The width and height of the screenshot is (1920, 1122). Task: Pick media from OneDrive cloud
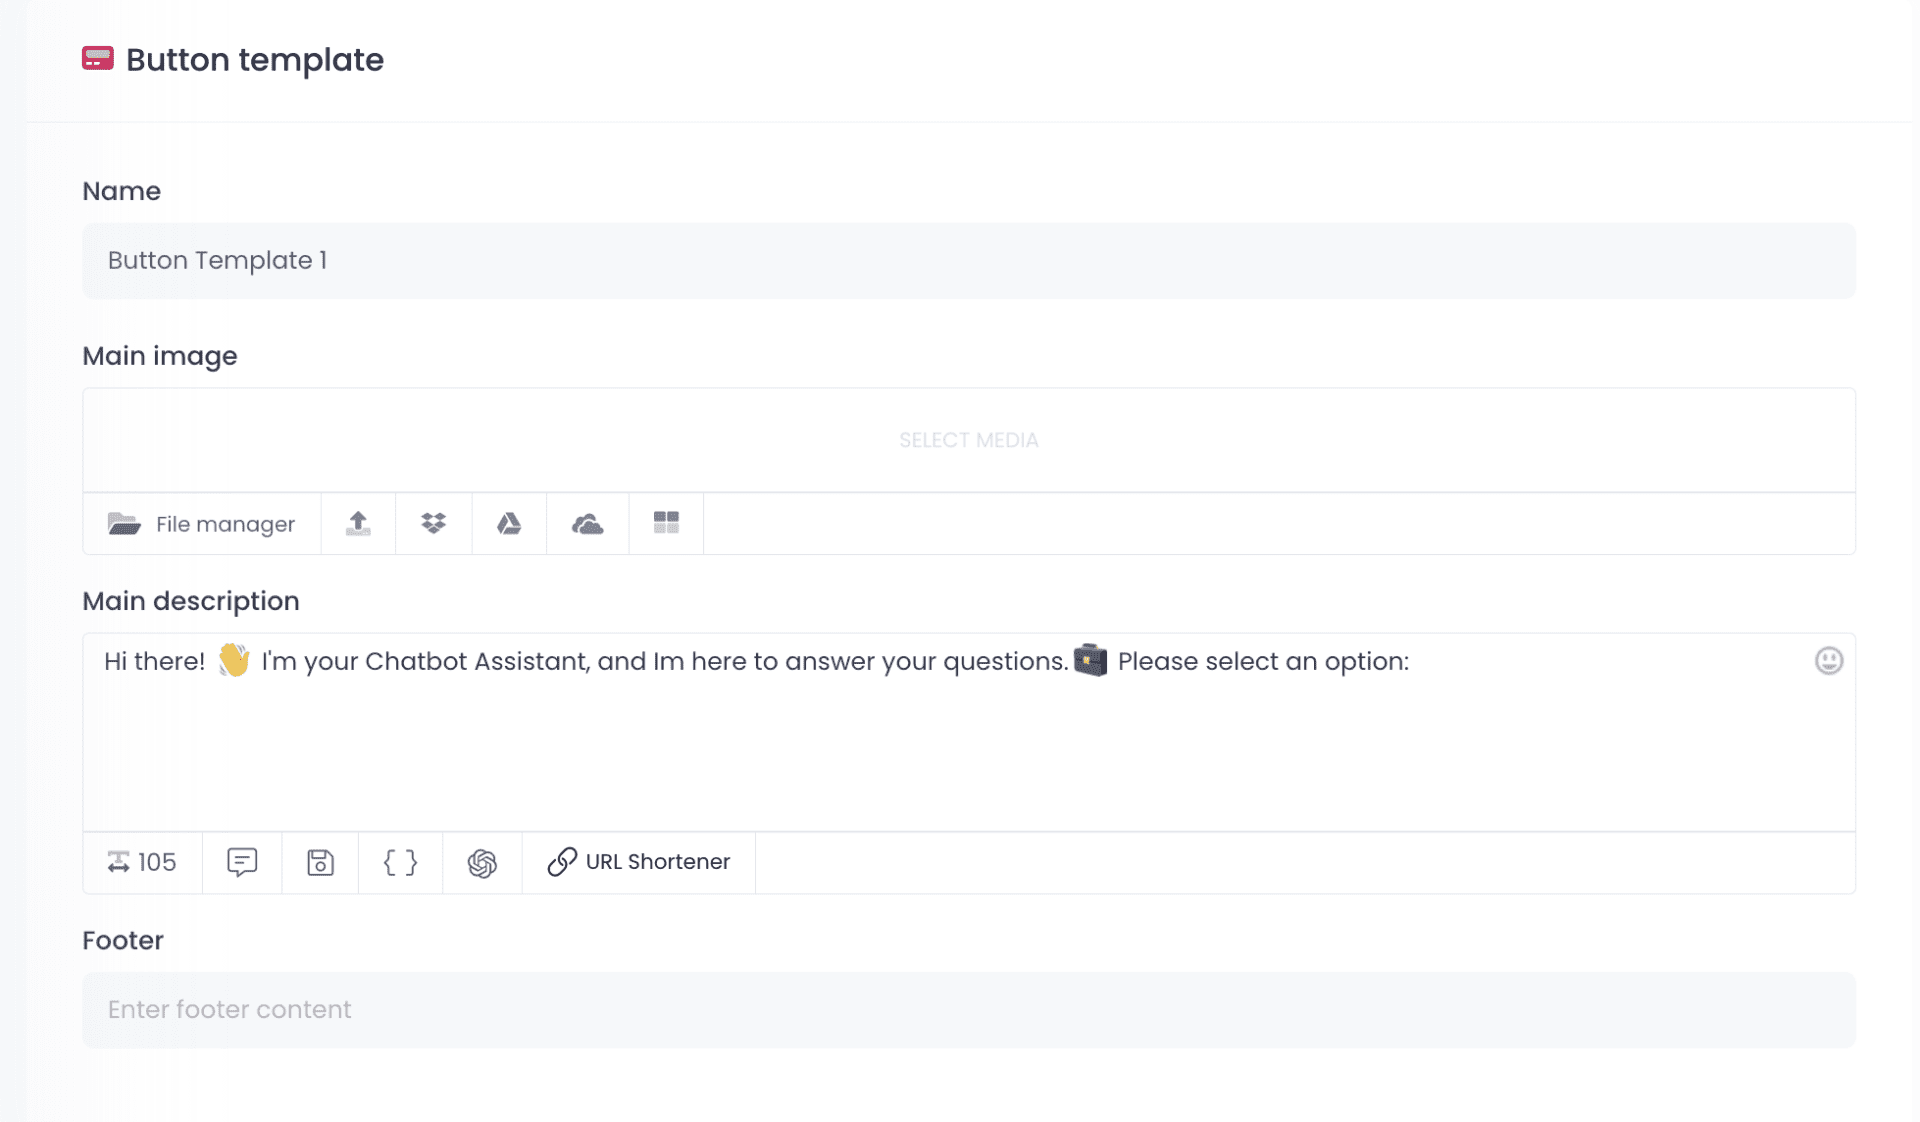tap(587, 524)
